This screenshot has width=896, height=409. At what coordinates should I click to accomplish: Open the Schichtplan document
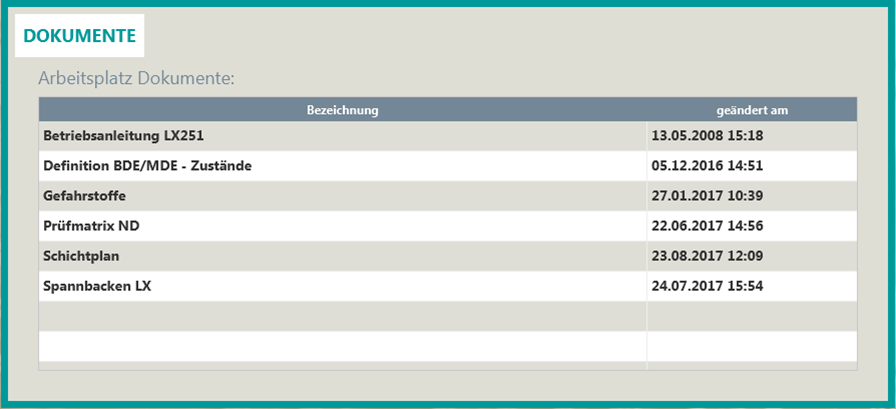(x=81, y=256)
